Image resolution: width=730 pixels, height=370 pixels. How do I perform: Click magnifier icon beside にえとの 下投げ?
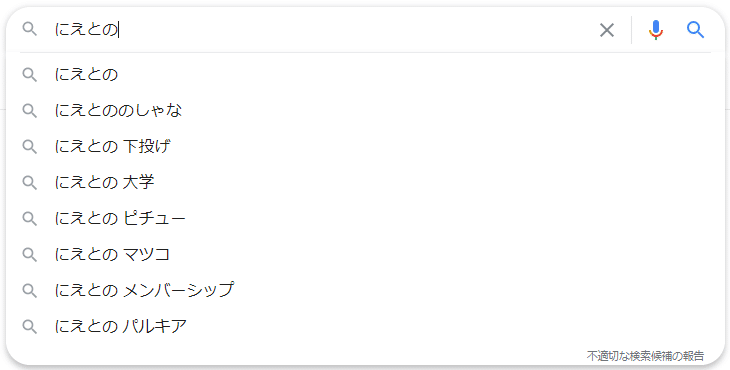(x=30, y=146)
